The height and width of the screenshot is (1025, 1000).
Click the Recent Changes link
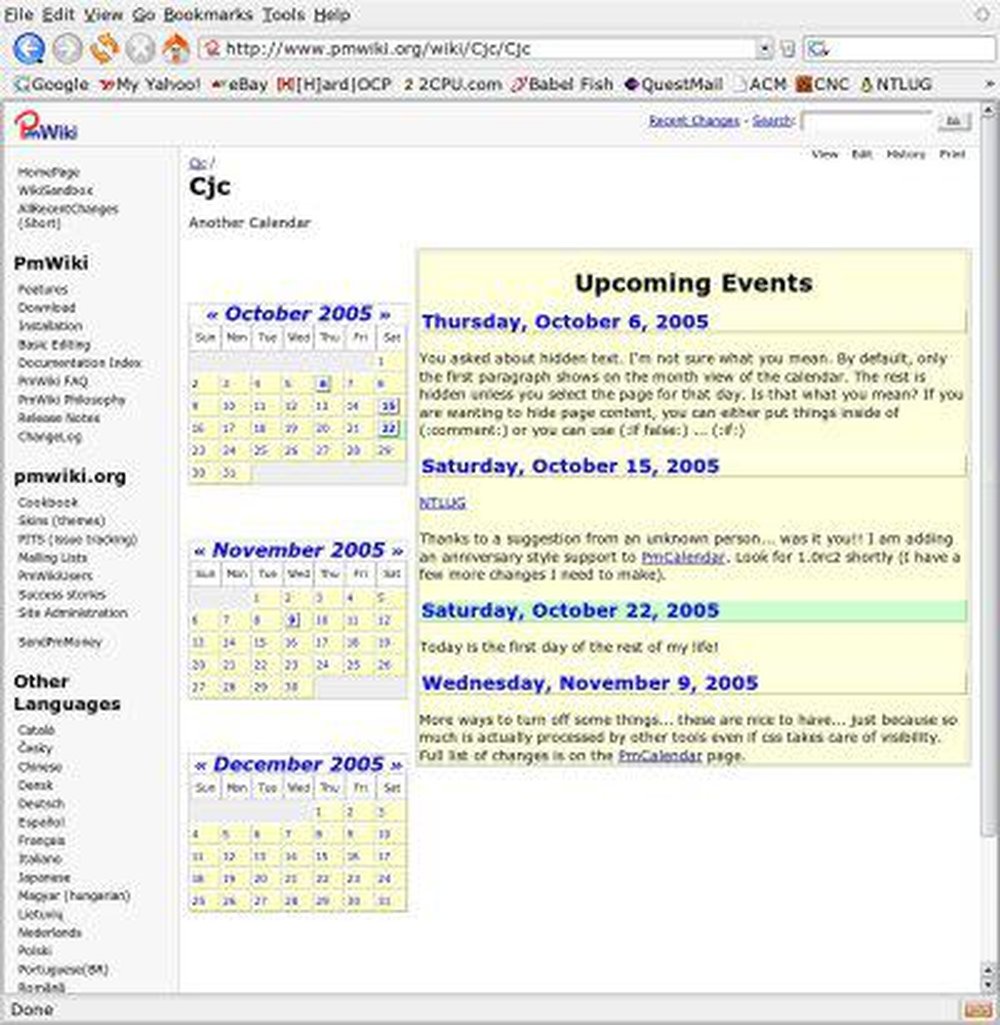click(x=693, y=121)
